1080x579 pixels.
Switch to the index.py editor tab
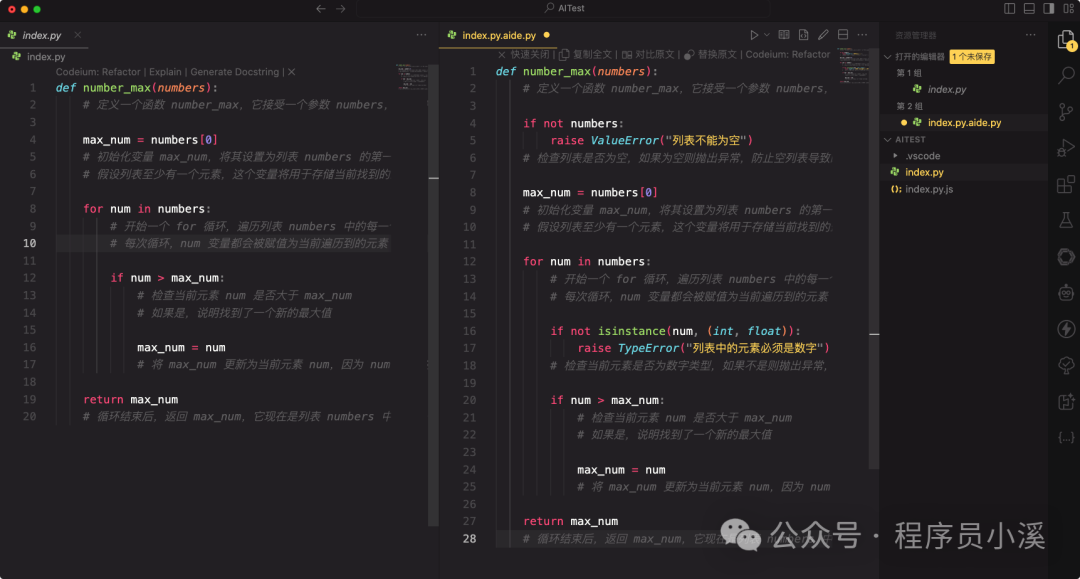[x=41, y=35]
